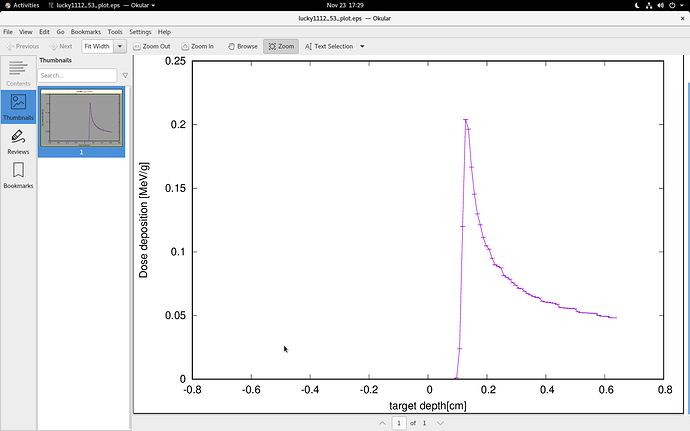Click the network status icon
This screenshot has width=690, height=431.
tap(649, 5)
